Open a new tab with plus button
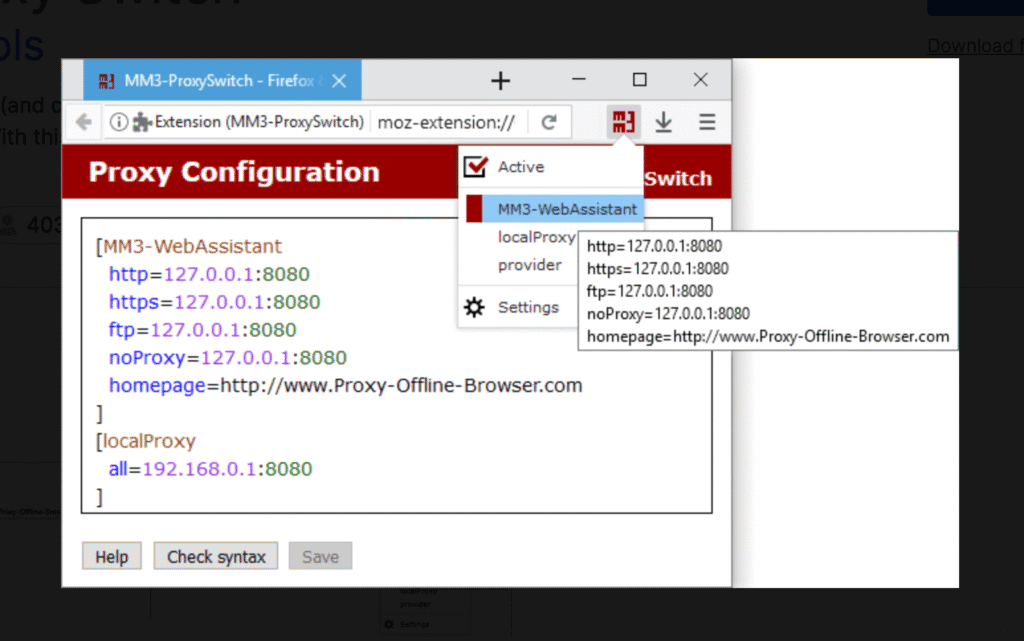Image resolution: width=1024 pixels, height=641 pixels. tap(500, 81)
